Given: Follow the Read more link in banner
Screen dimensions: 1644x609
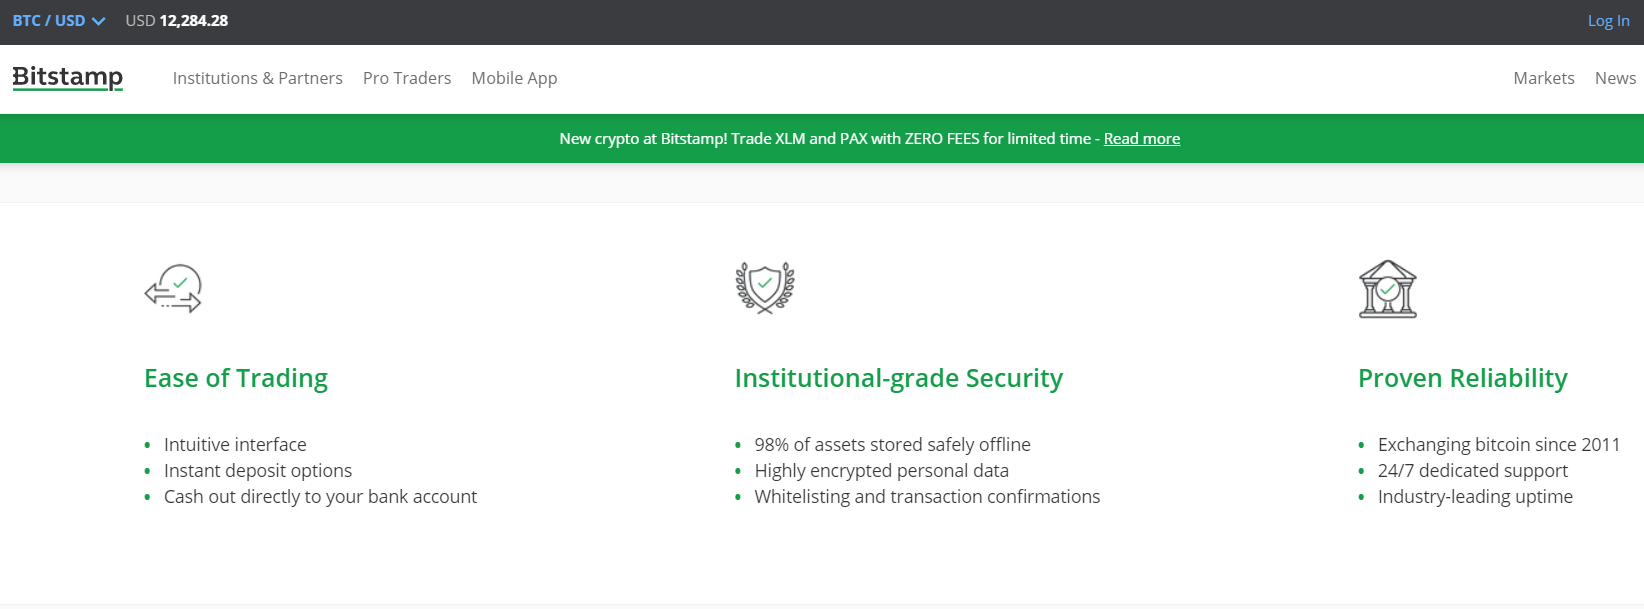Looking at the screenshot, I should [x=1141, y=139].
